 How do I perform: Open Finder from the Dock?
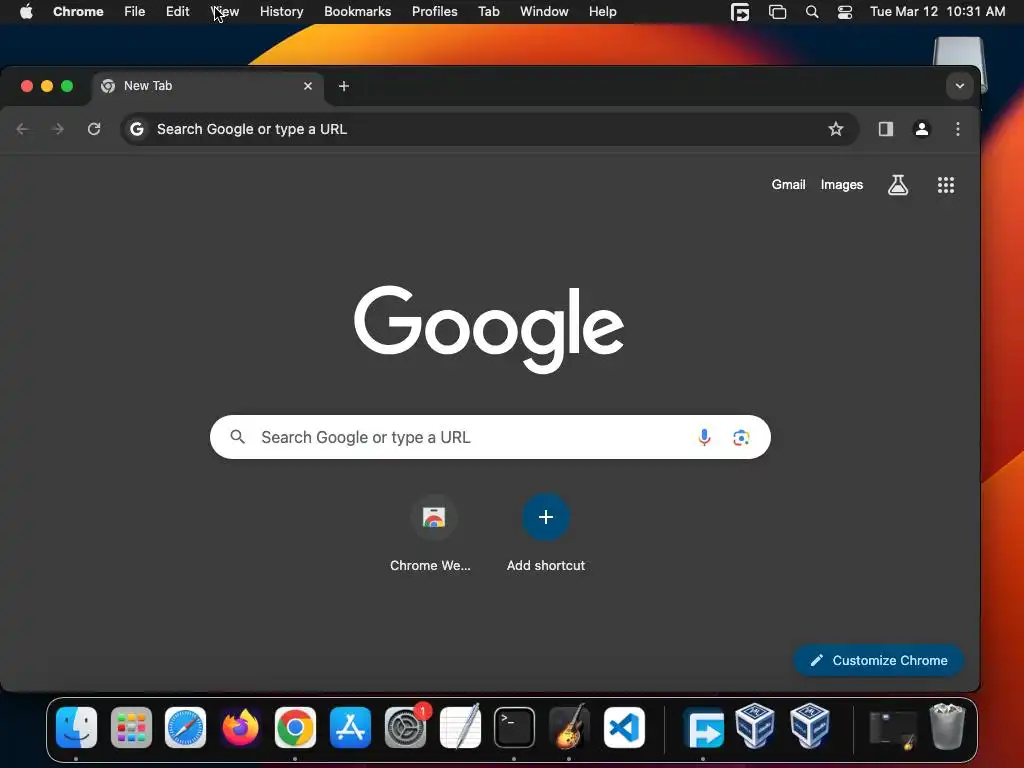[x=76, y=727]
